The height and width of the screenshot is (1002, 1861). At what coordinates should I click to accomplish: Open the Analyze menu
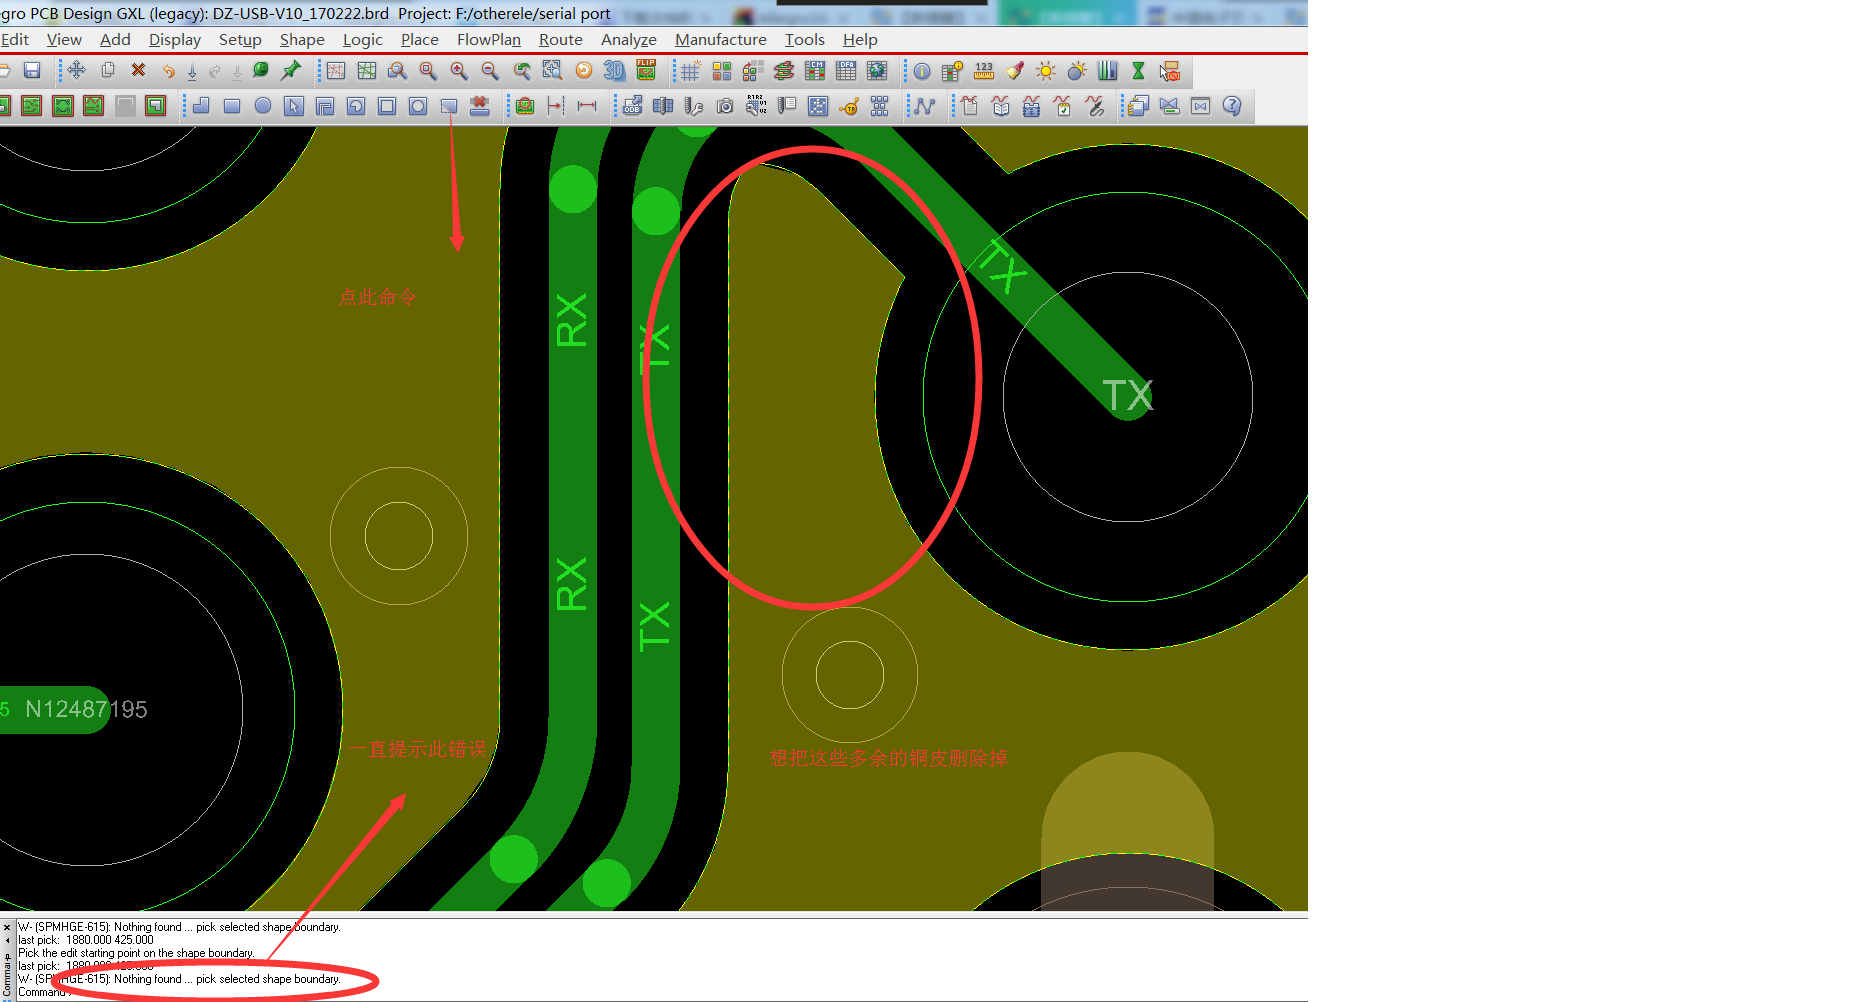click(x=629, y=40)
